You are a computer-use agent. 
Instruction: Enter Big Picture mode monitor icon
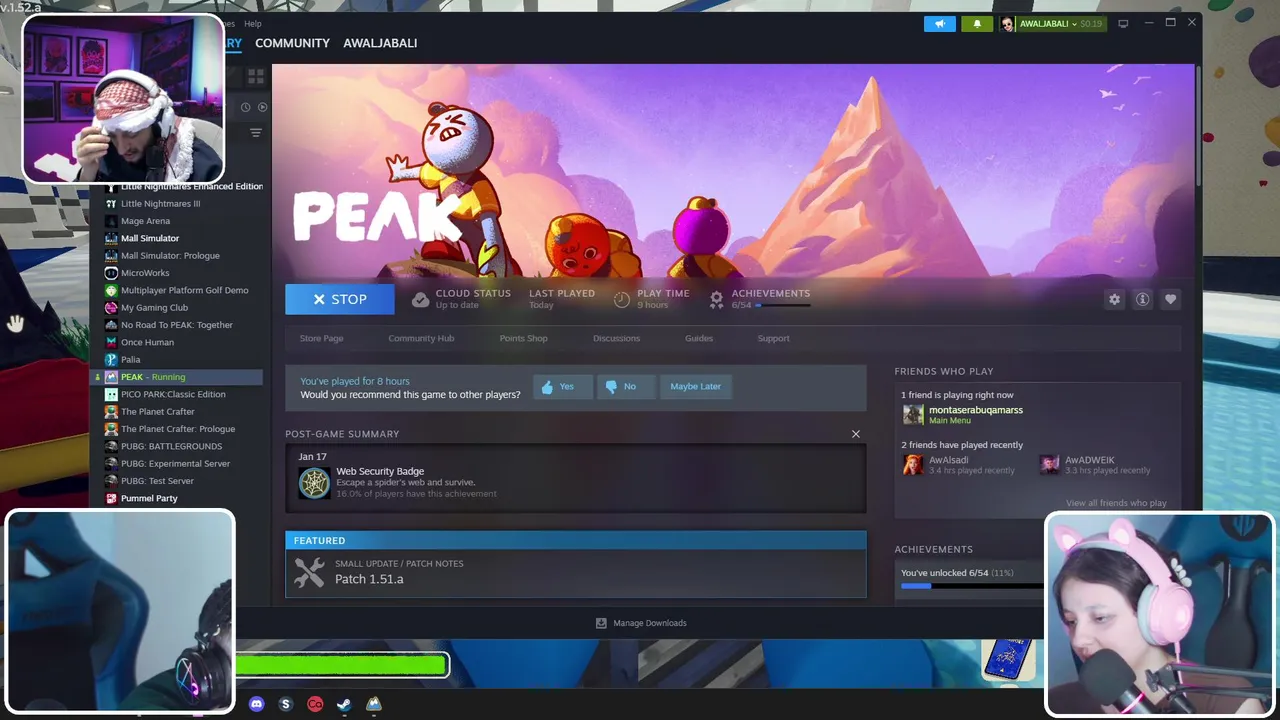point(1123,23)
